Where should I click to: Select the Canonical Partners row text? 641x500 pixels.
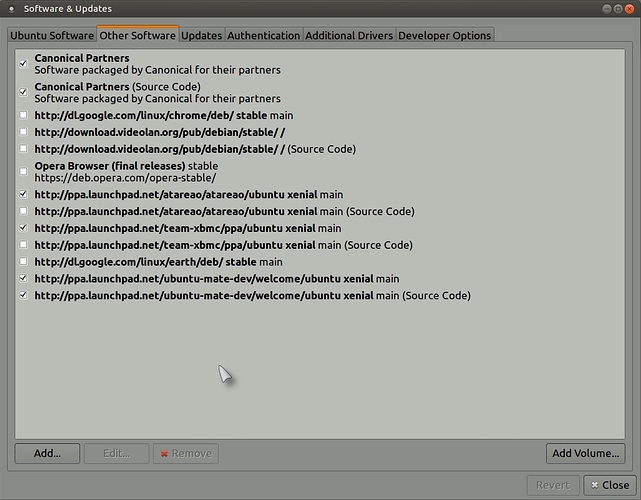pos(157,64)
